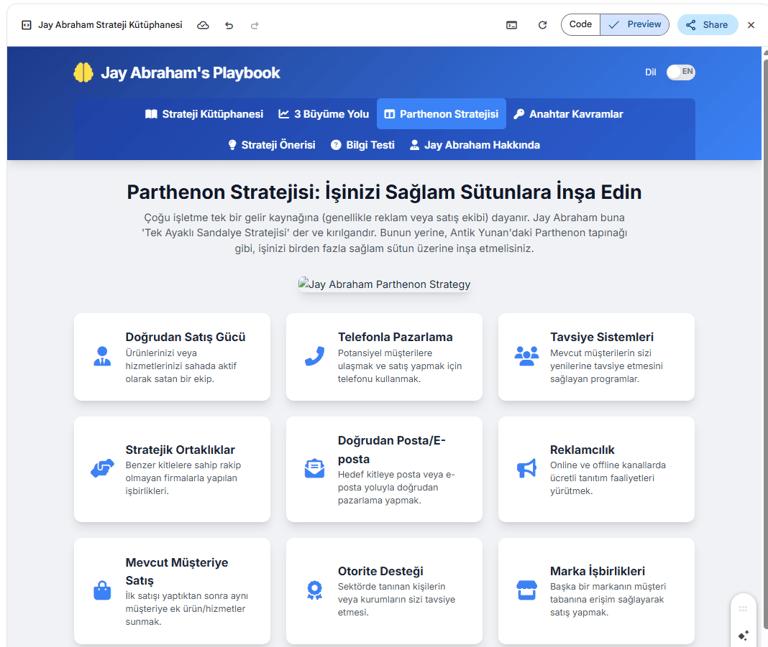Open the console panel icon
768x647 pixels.
point(511,25)
